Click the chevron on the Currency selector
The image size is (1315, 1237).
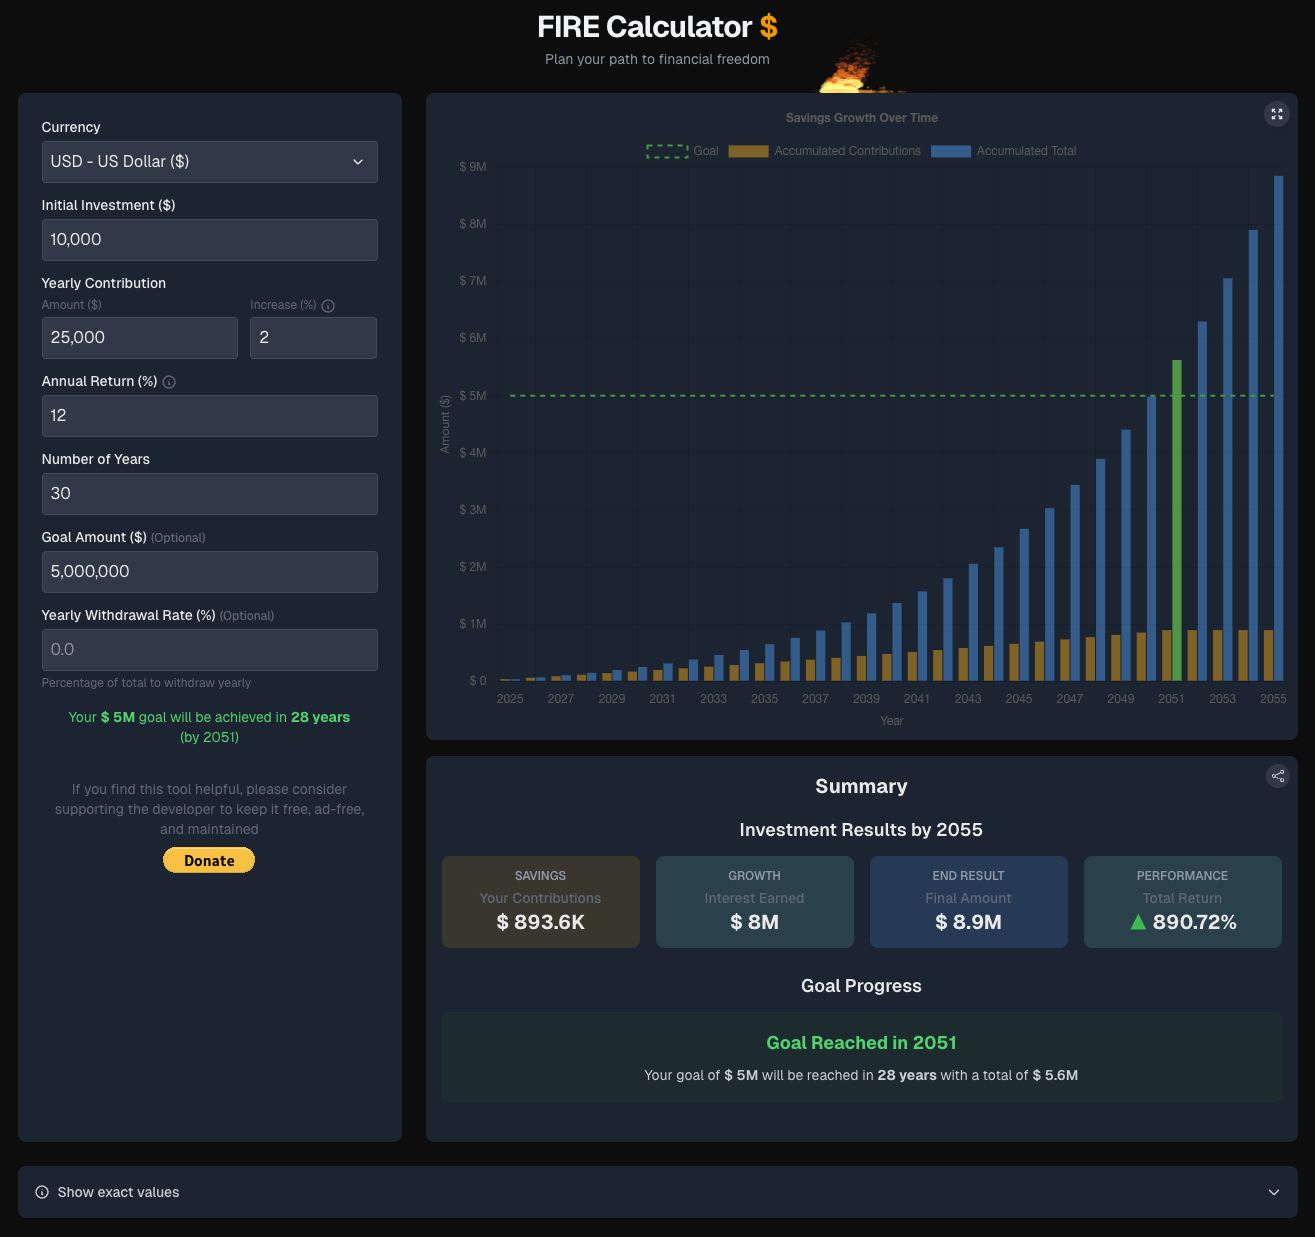click(358, 162)
